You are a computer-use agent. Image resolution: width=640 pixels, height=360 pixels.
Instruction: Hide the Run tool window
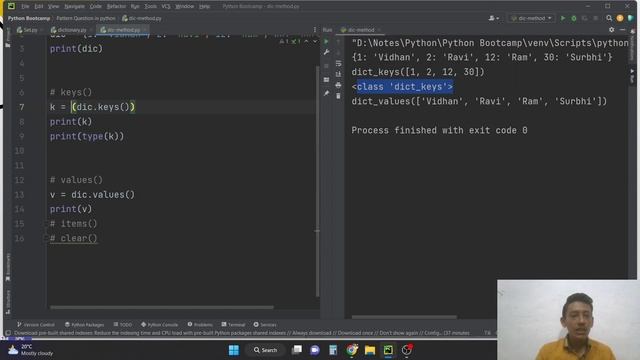tap(622, 30)
